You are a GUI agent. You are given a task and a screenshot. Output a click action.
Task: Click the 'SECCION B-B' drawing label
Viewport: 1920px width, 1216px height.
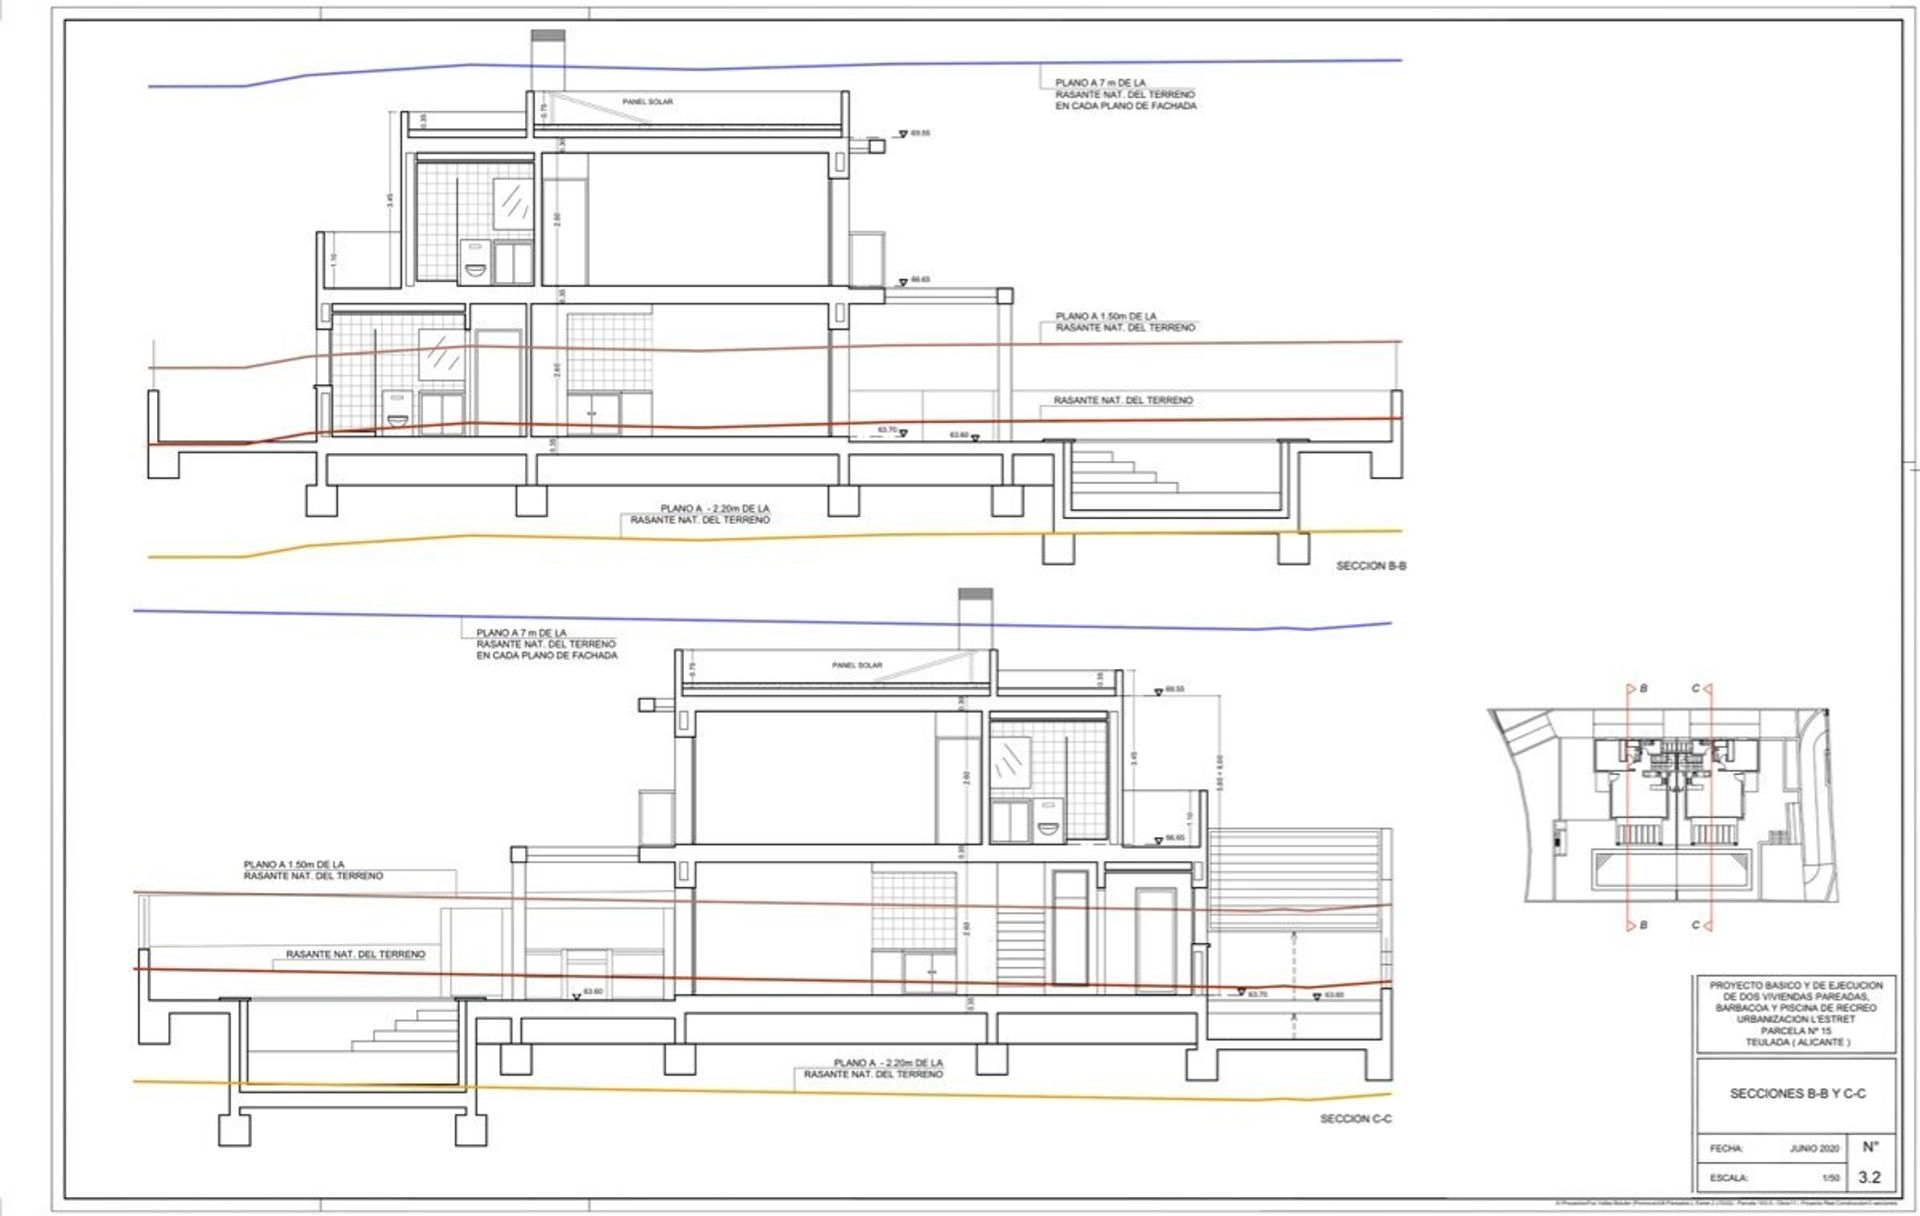(1371, 566)
